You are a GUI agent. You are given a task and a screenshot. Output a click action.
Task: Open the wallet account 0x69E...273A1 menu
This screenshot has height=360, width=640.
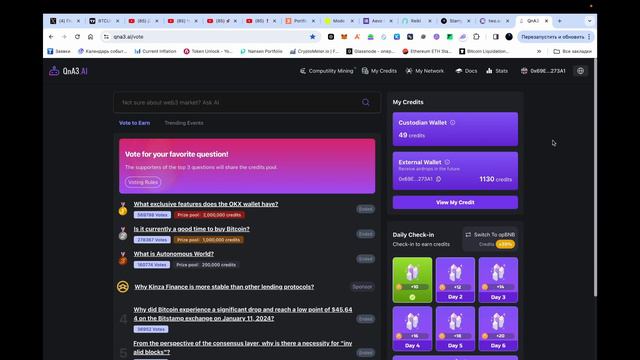[543, 71]
